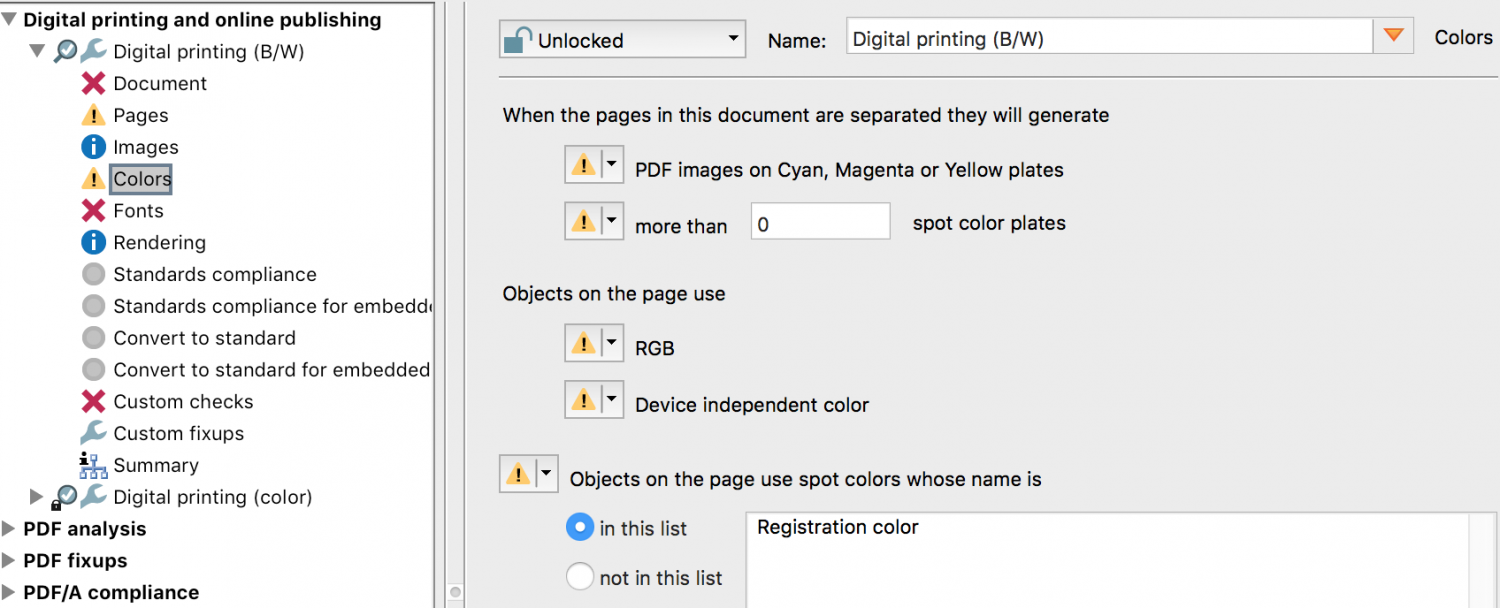This screenshot has width=1500, height=608.
Task: Click the red X icon beside Custom checks
Action: [x=93, y=402]
